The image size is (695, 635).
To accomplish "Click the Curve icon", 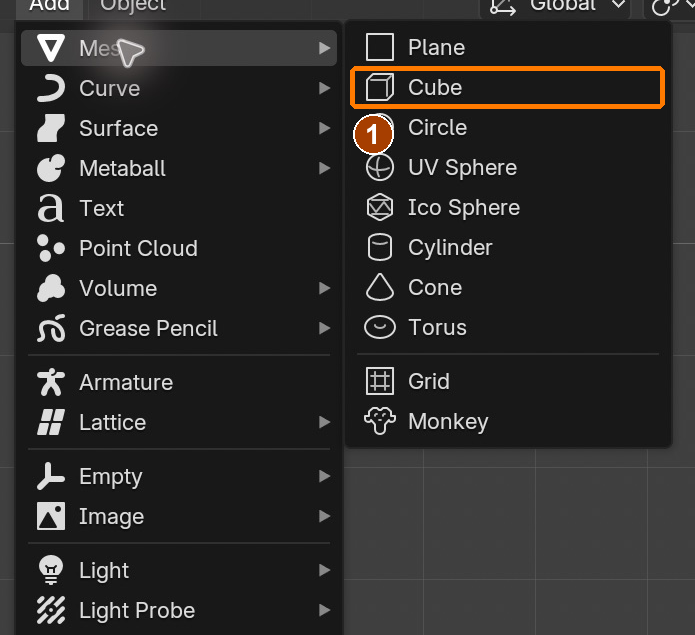I will 51,88.
